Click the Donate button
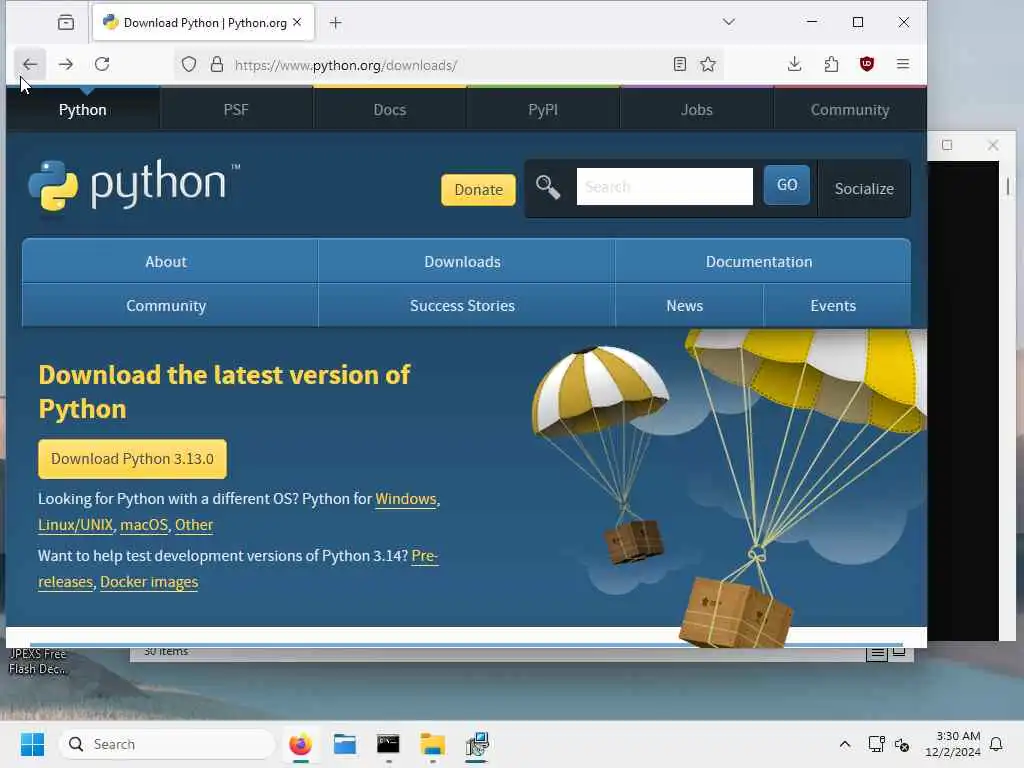Image resolution: width=1024 pixels, height=768 pixels. (x=479, y=189)
